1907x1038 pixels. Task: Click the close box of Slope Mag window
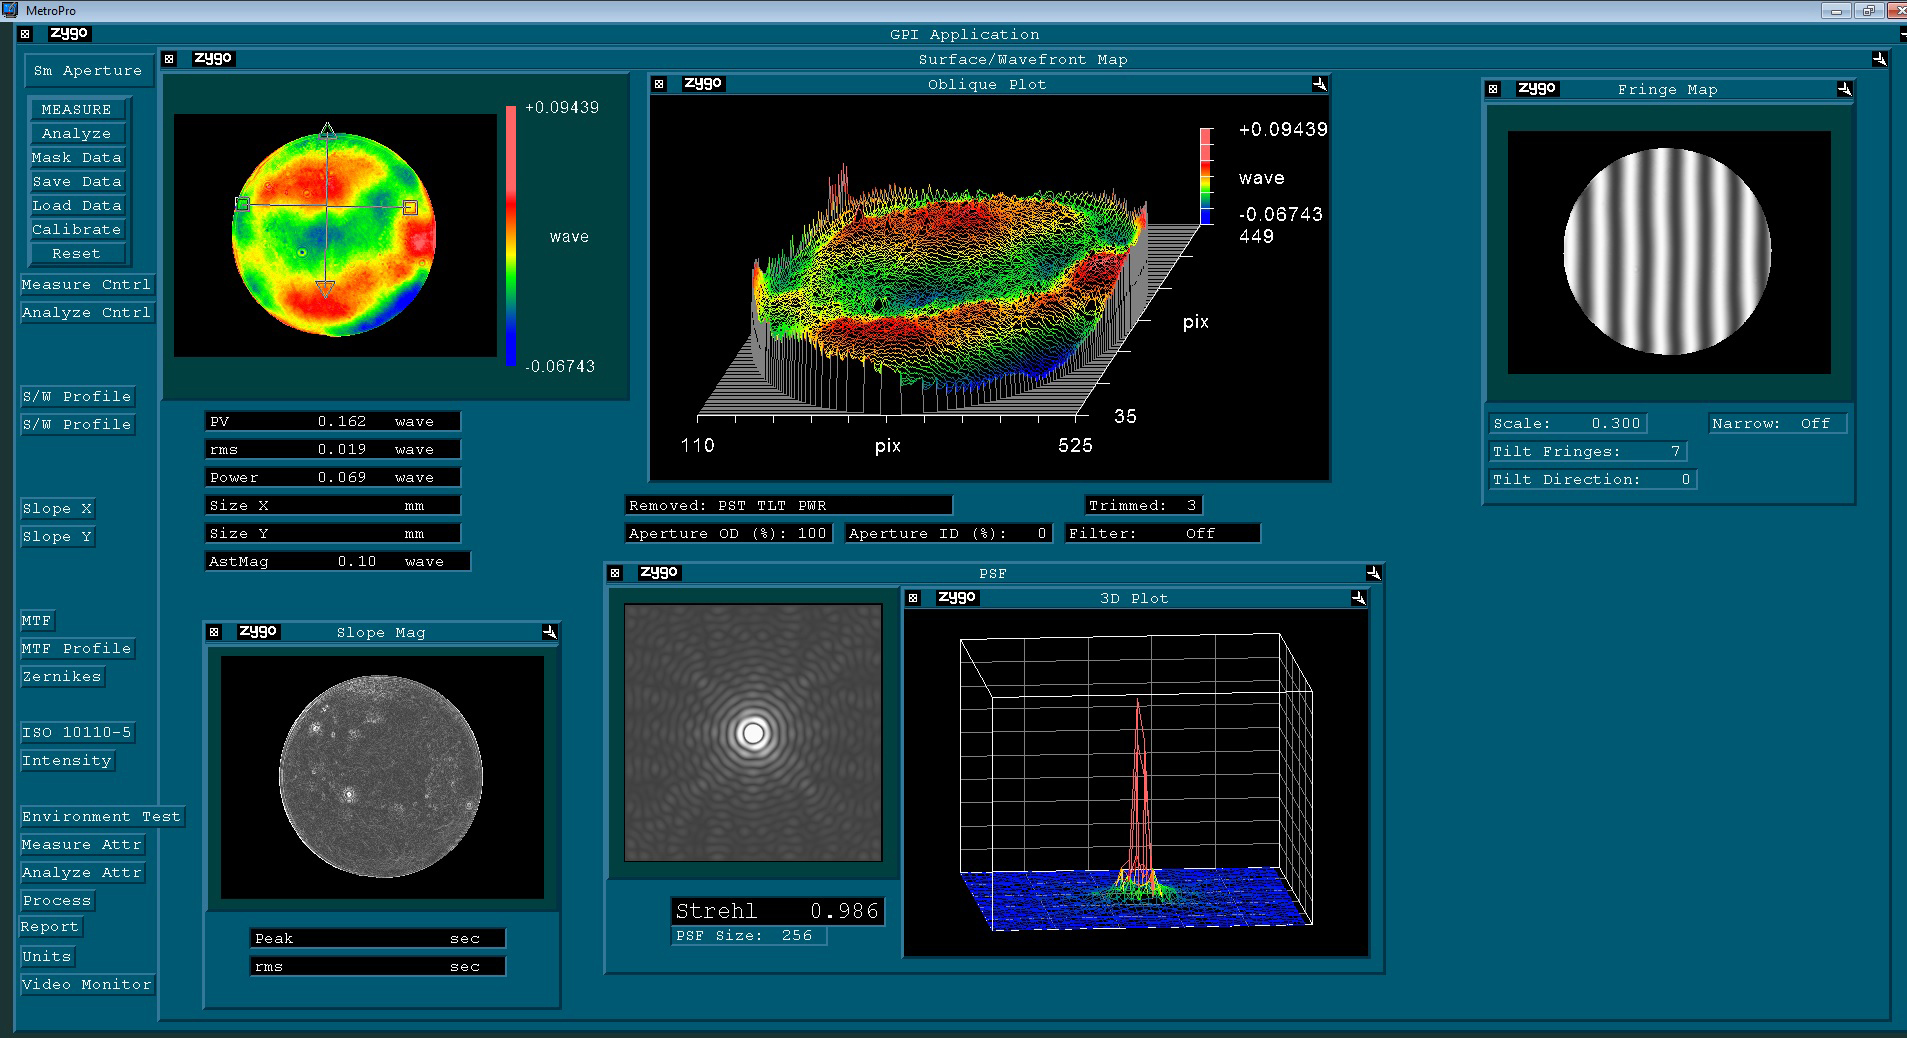click(x=214, y=632)
